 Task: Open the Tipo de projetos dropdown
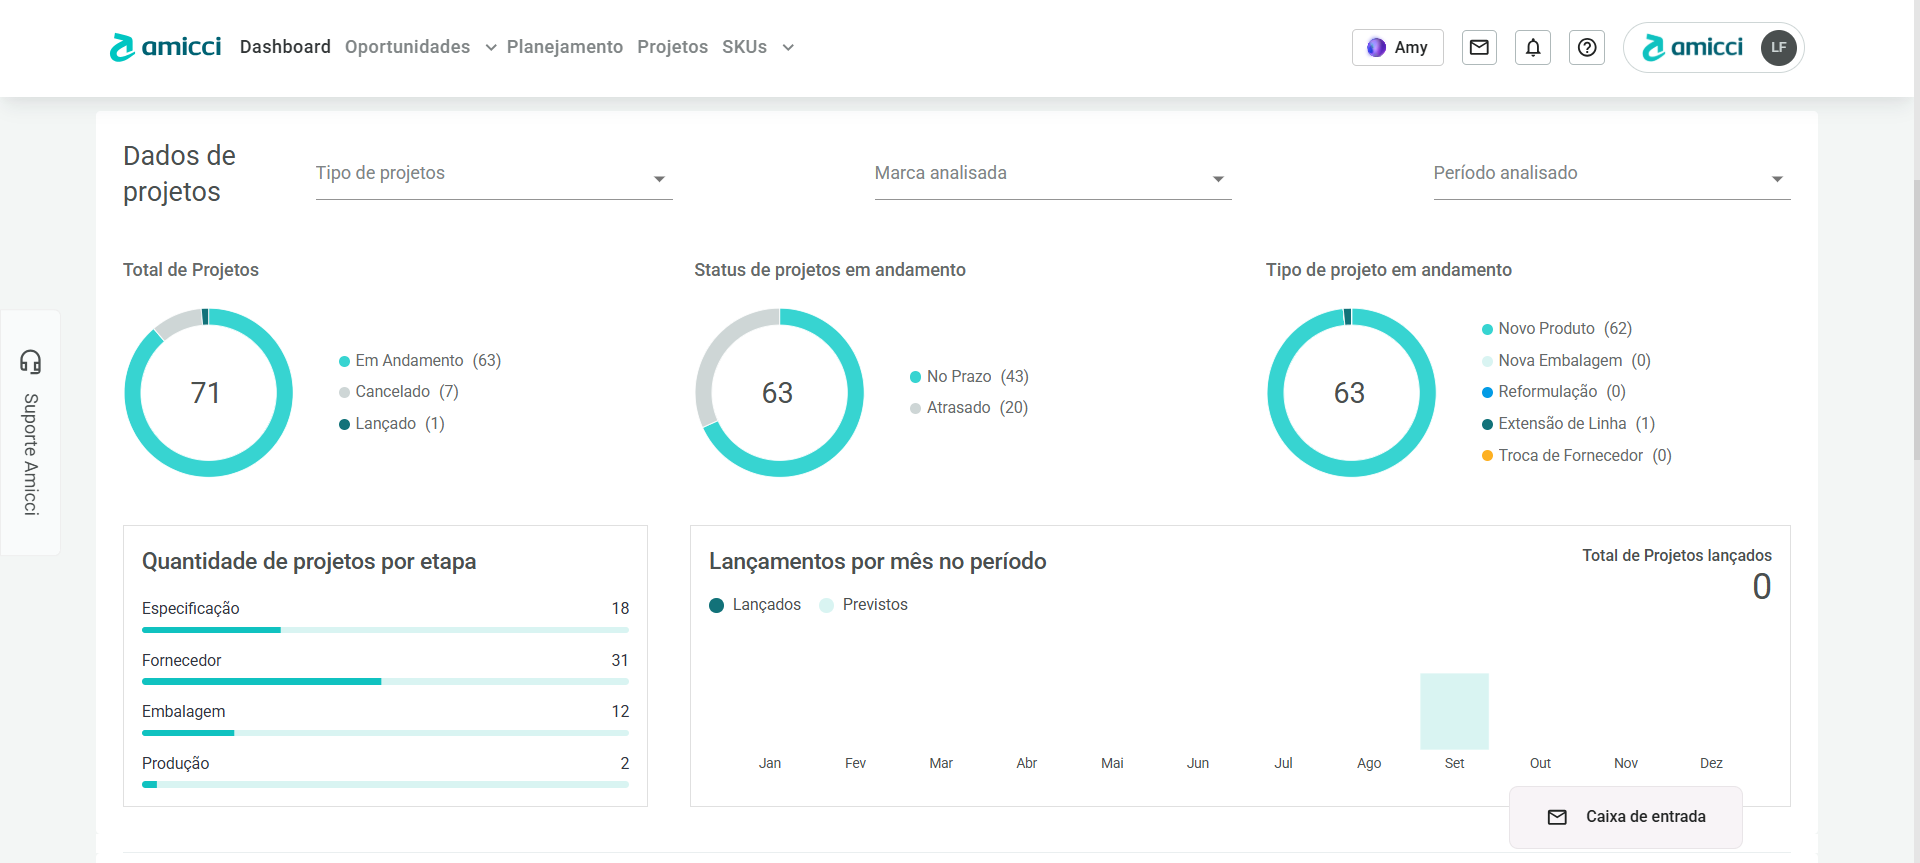point(493,174)
